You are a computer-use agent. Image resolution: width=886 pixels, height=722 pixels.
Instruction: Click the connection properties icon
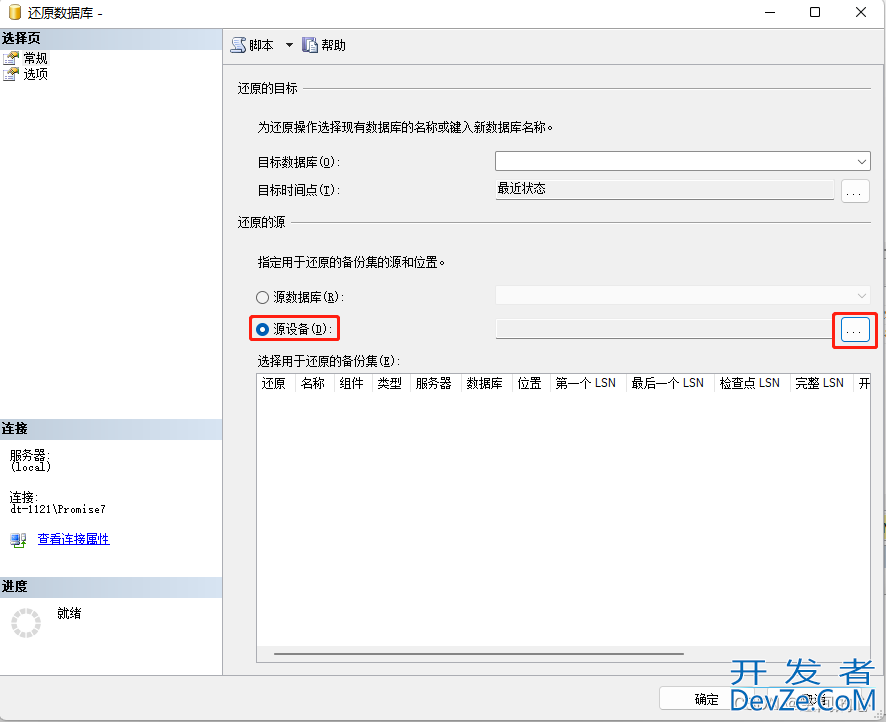18,540
